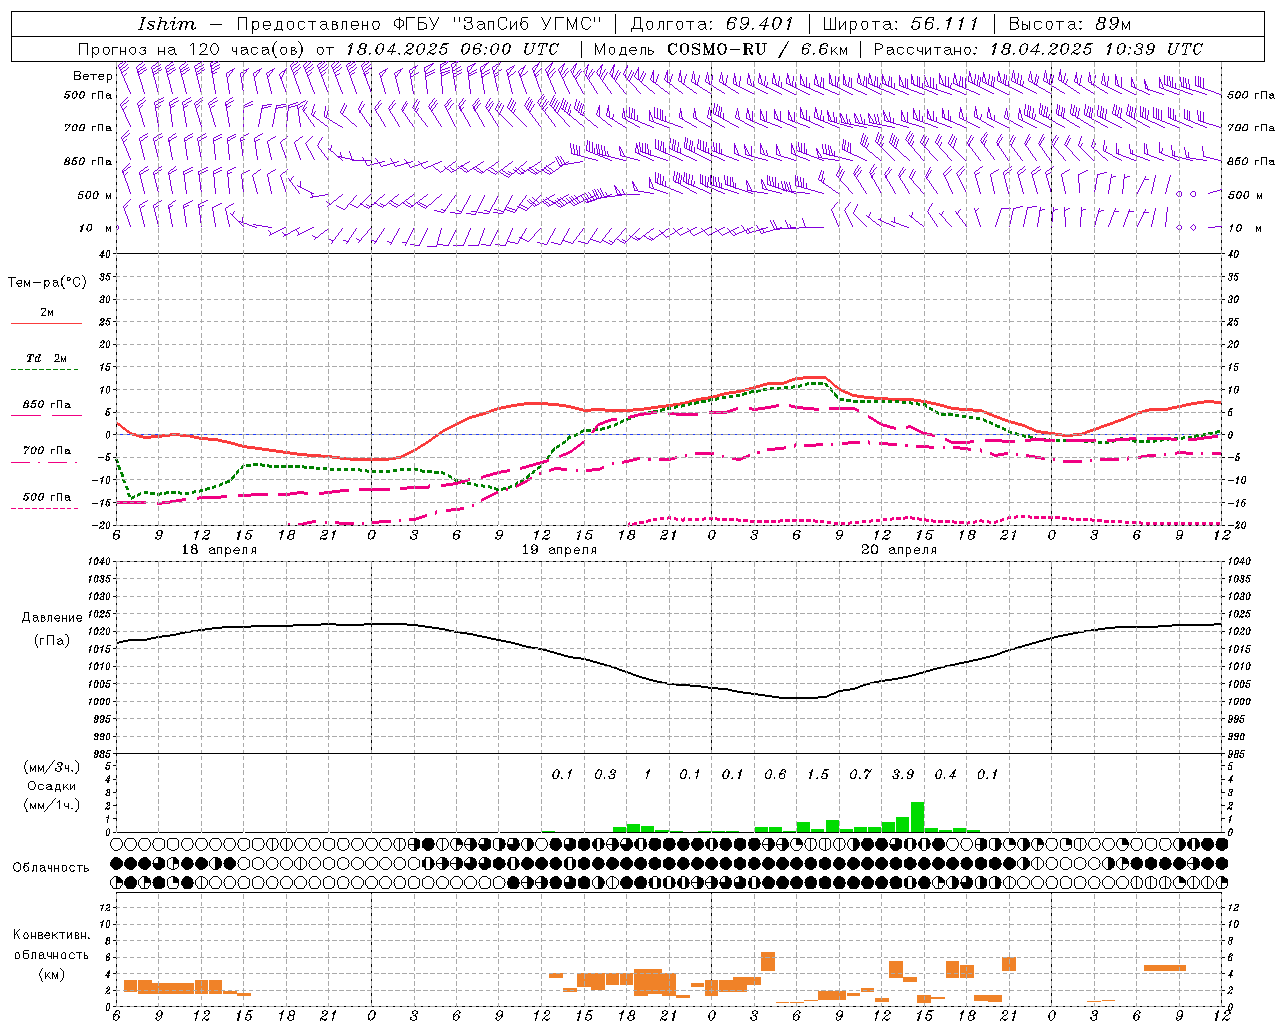
Task: Click the "Высота: 89м" header field
Action: tap(1069, 24)
